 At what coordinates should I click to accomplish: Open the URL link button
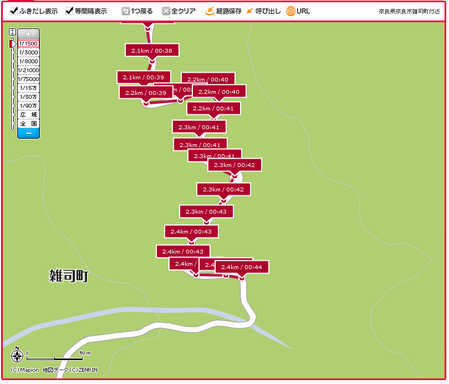point(298,11)
